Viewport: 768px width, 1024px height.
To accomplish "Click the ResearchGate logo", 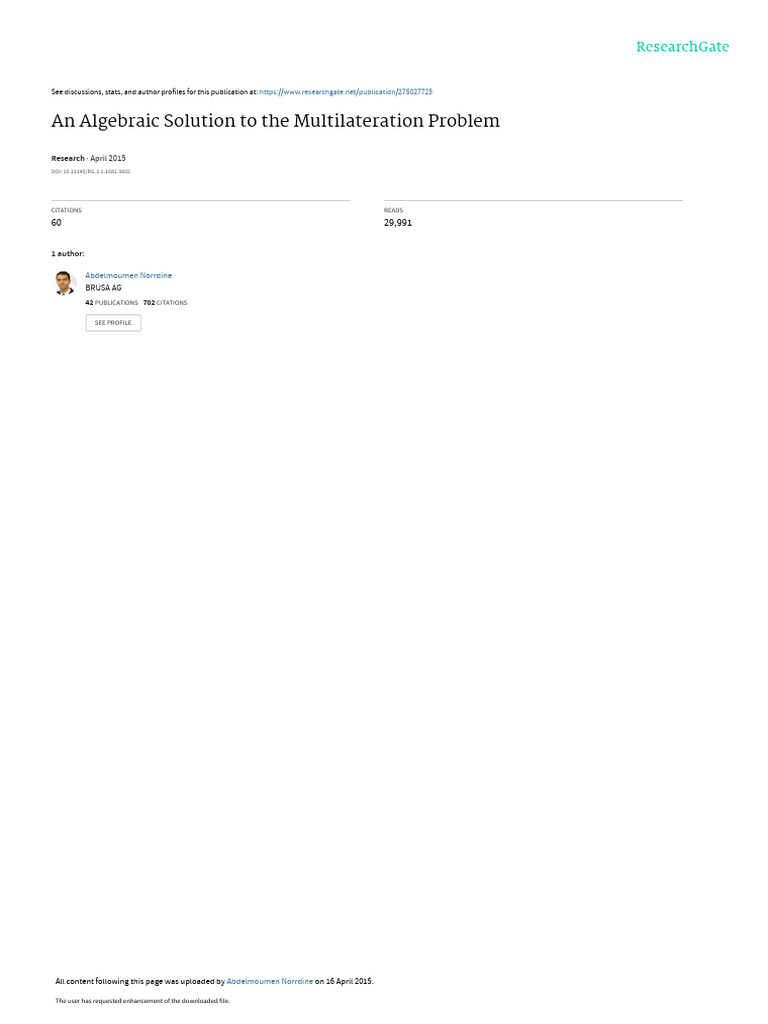I will [682, 46].
